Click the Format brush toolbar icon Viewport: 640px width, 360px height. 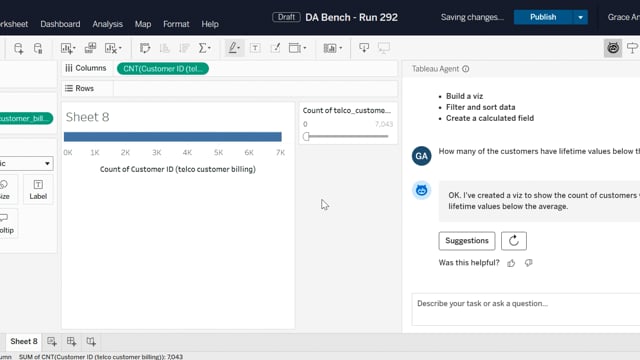click(x=276, y=48)
